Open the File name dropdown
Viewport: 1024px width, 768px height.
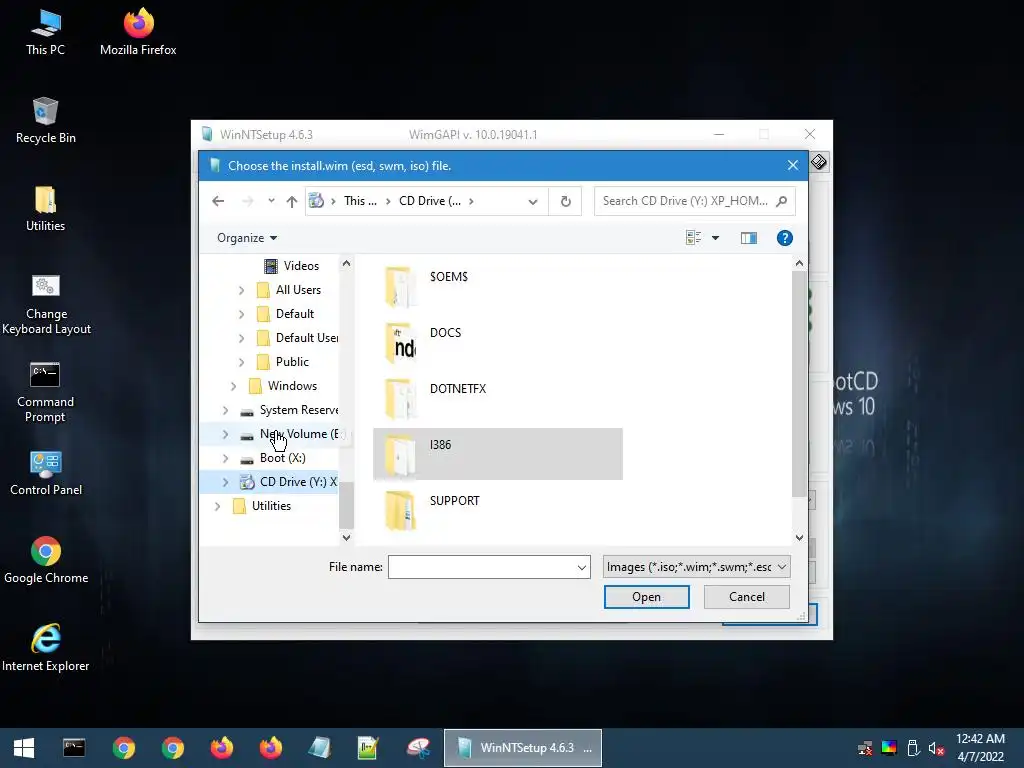pyautogui.click(x=581, y=567)
